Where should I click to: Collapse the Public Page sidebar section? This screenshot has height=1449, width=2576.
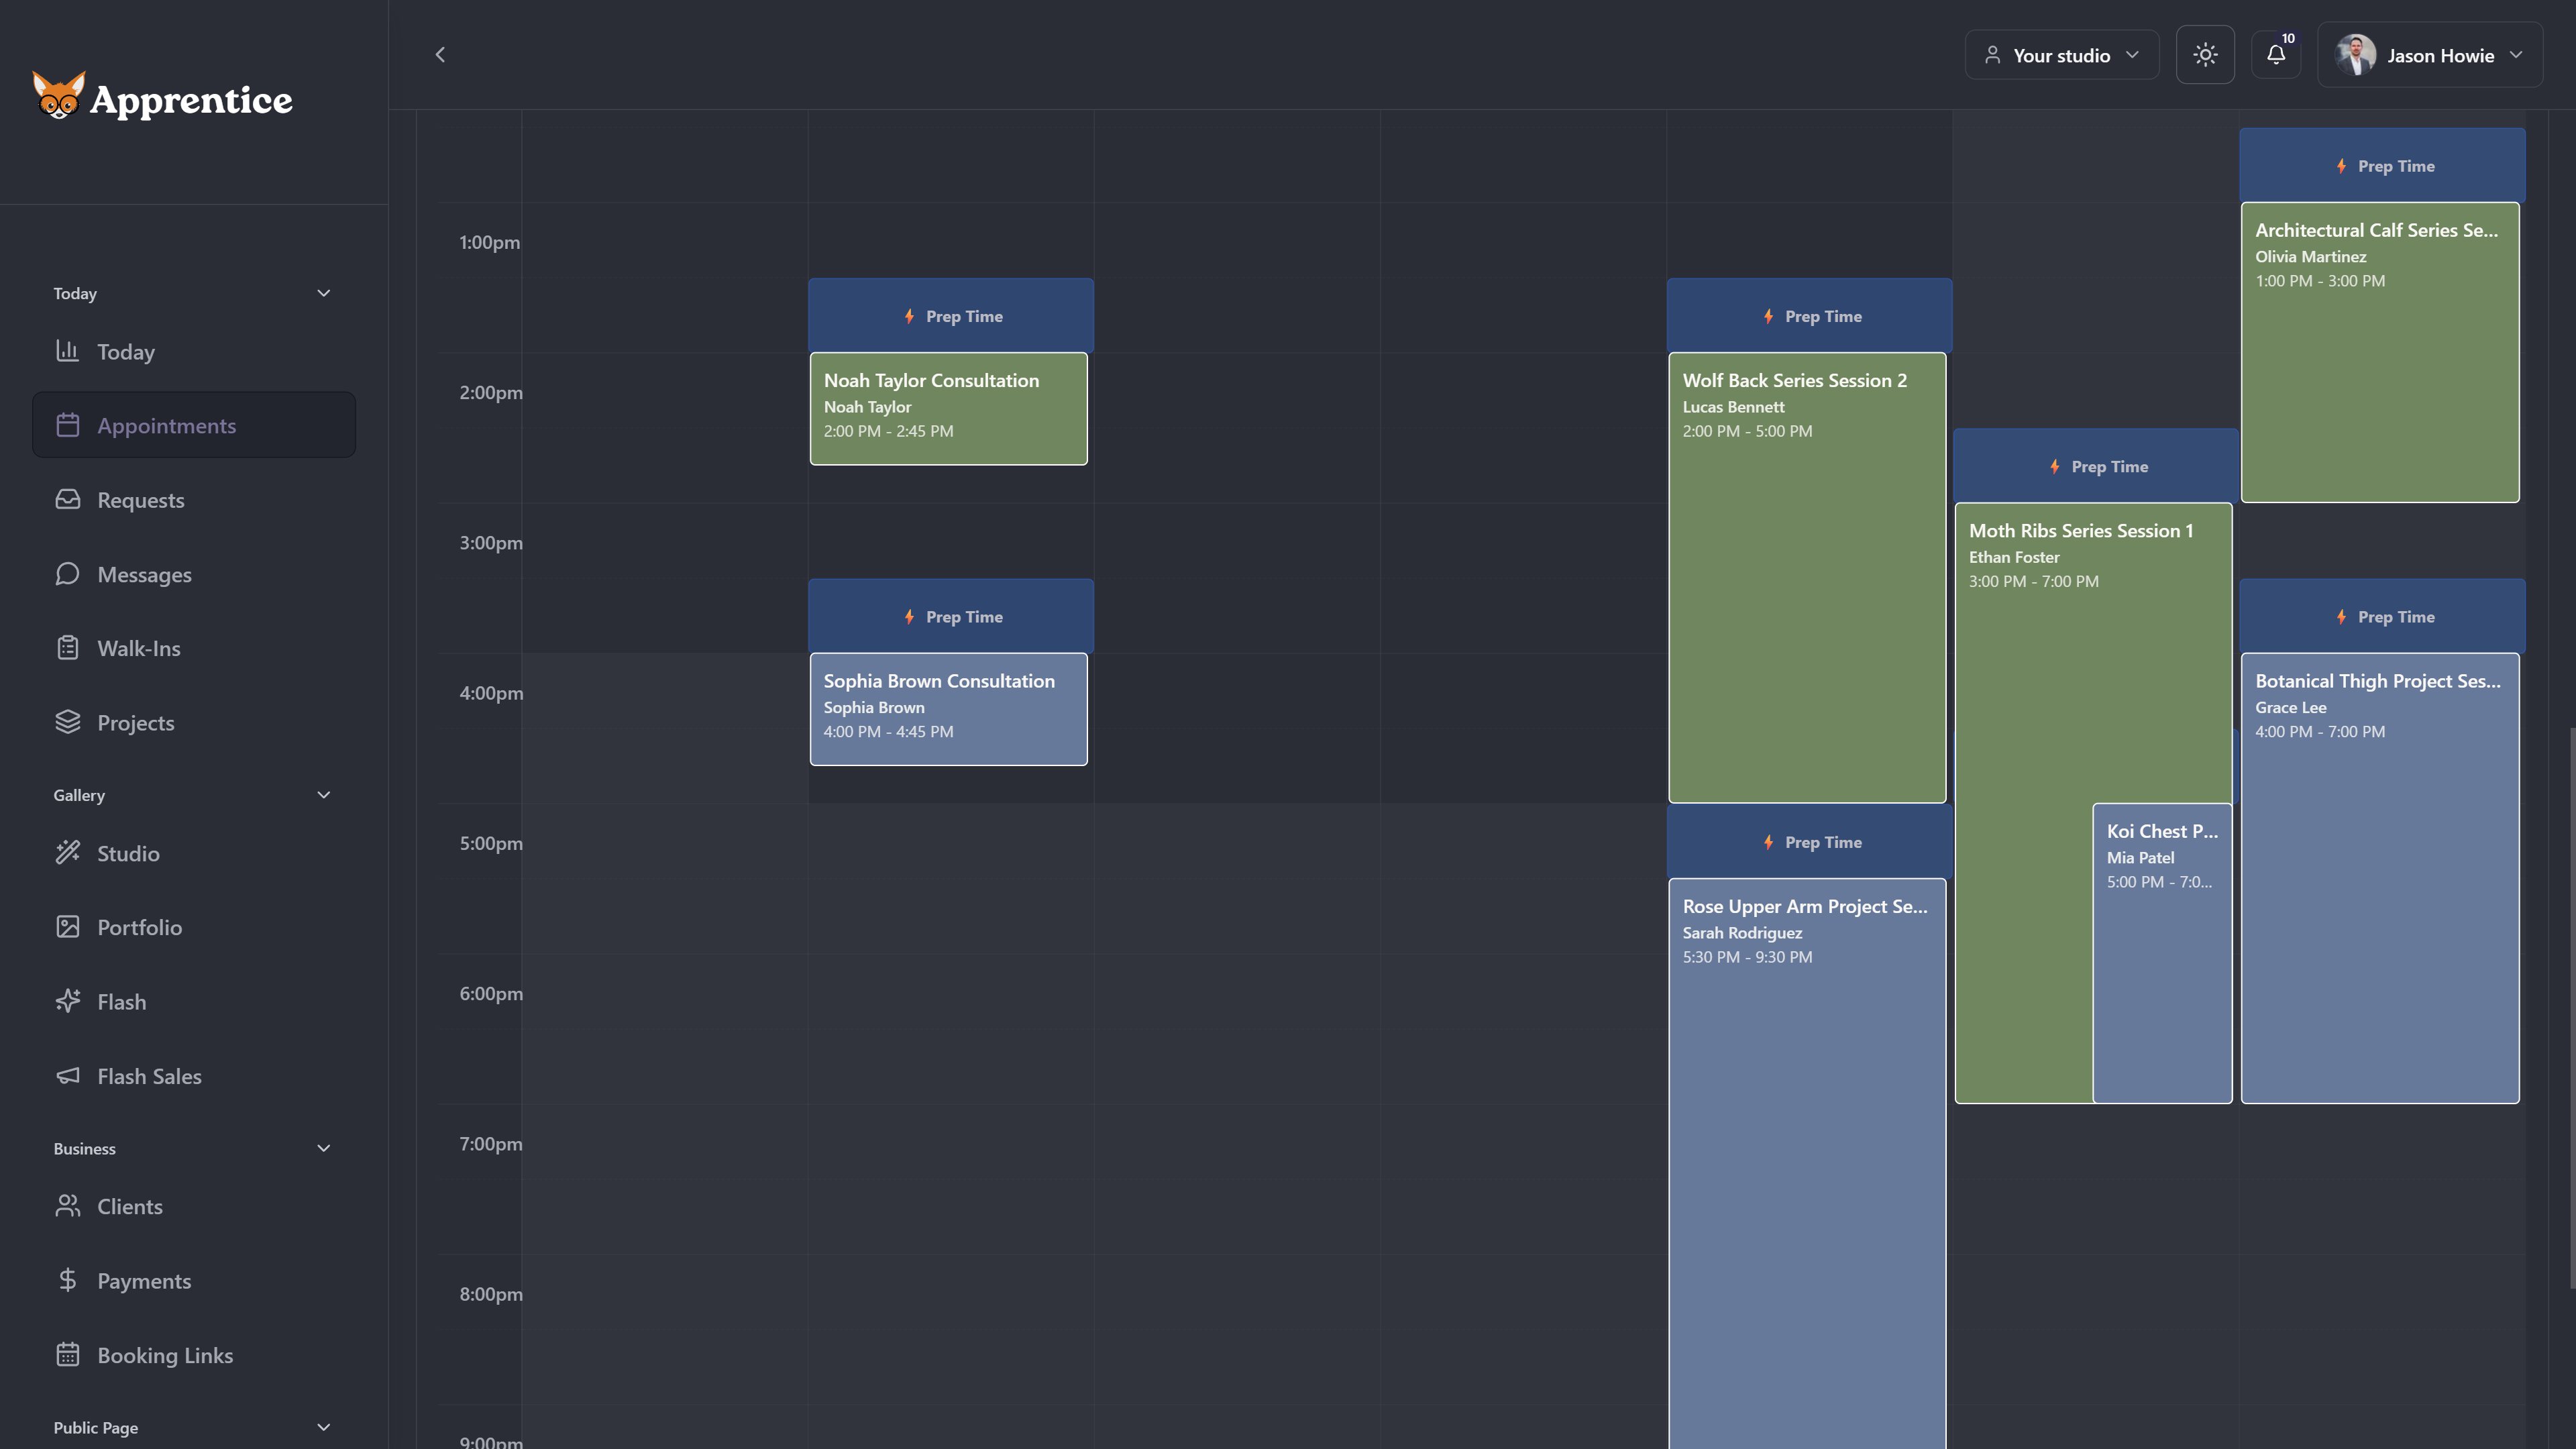pyautogui.click(x=323, y=1427)
